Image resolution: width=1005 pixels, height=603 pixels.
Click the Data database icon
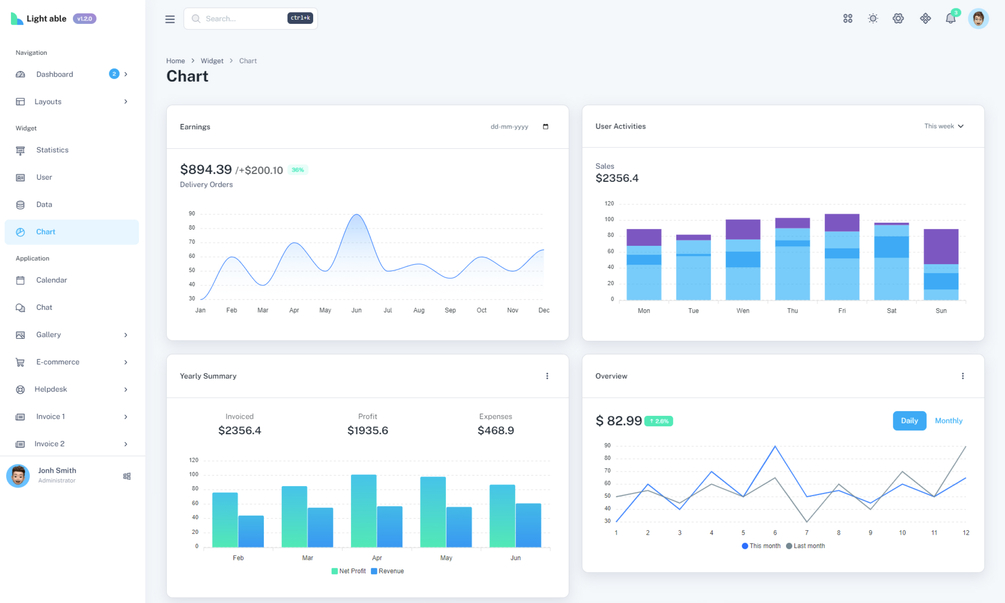click(21, 205)
